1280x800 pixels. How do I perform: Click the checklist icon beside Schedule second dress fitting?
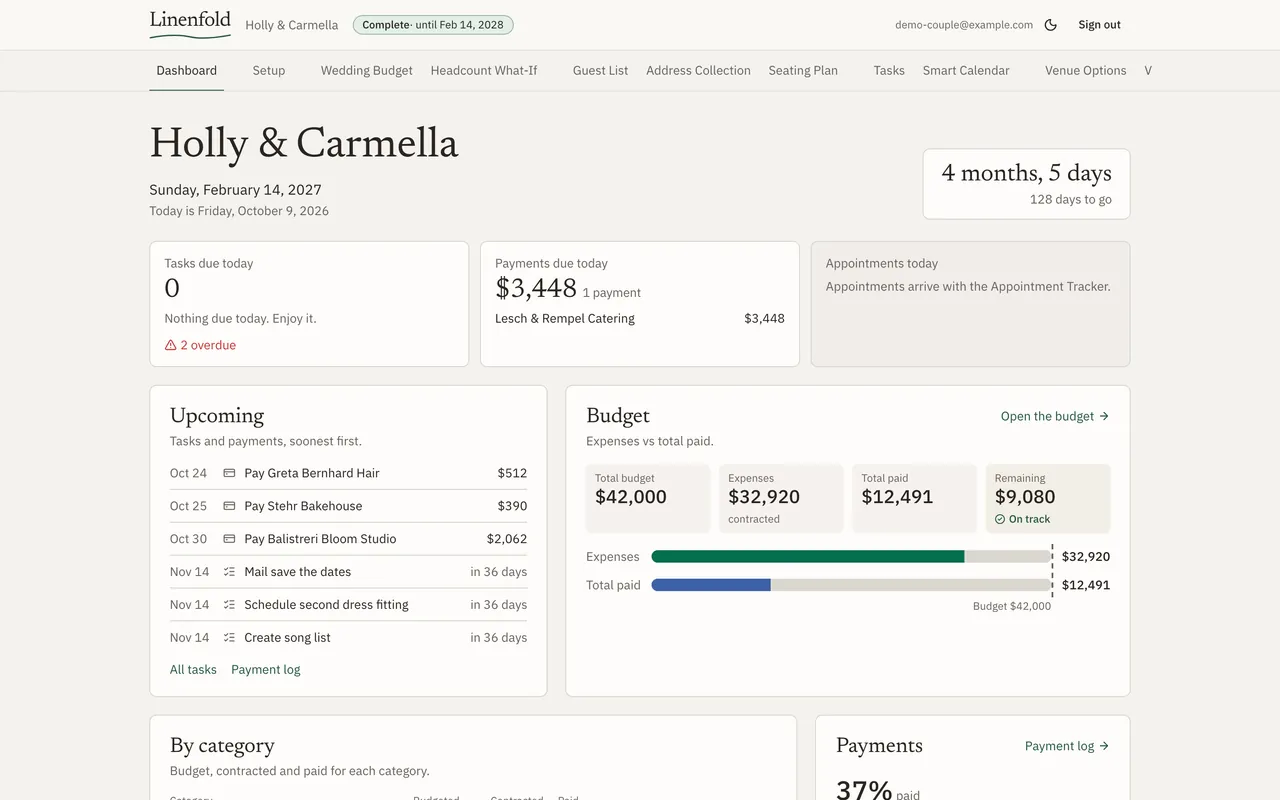(x=229, y=605)
